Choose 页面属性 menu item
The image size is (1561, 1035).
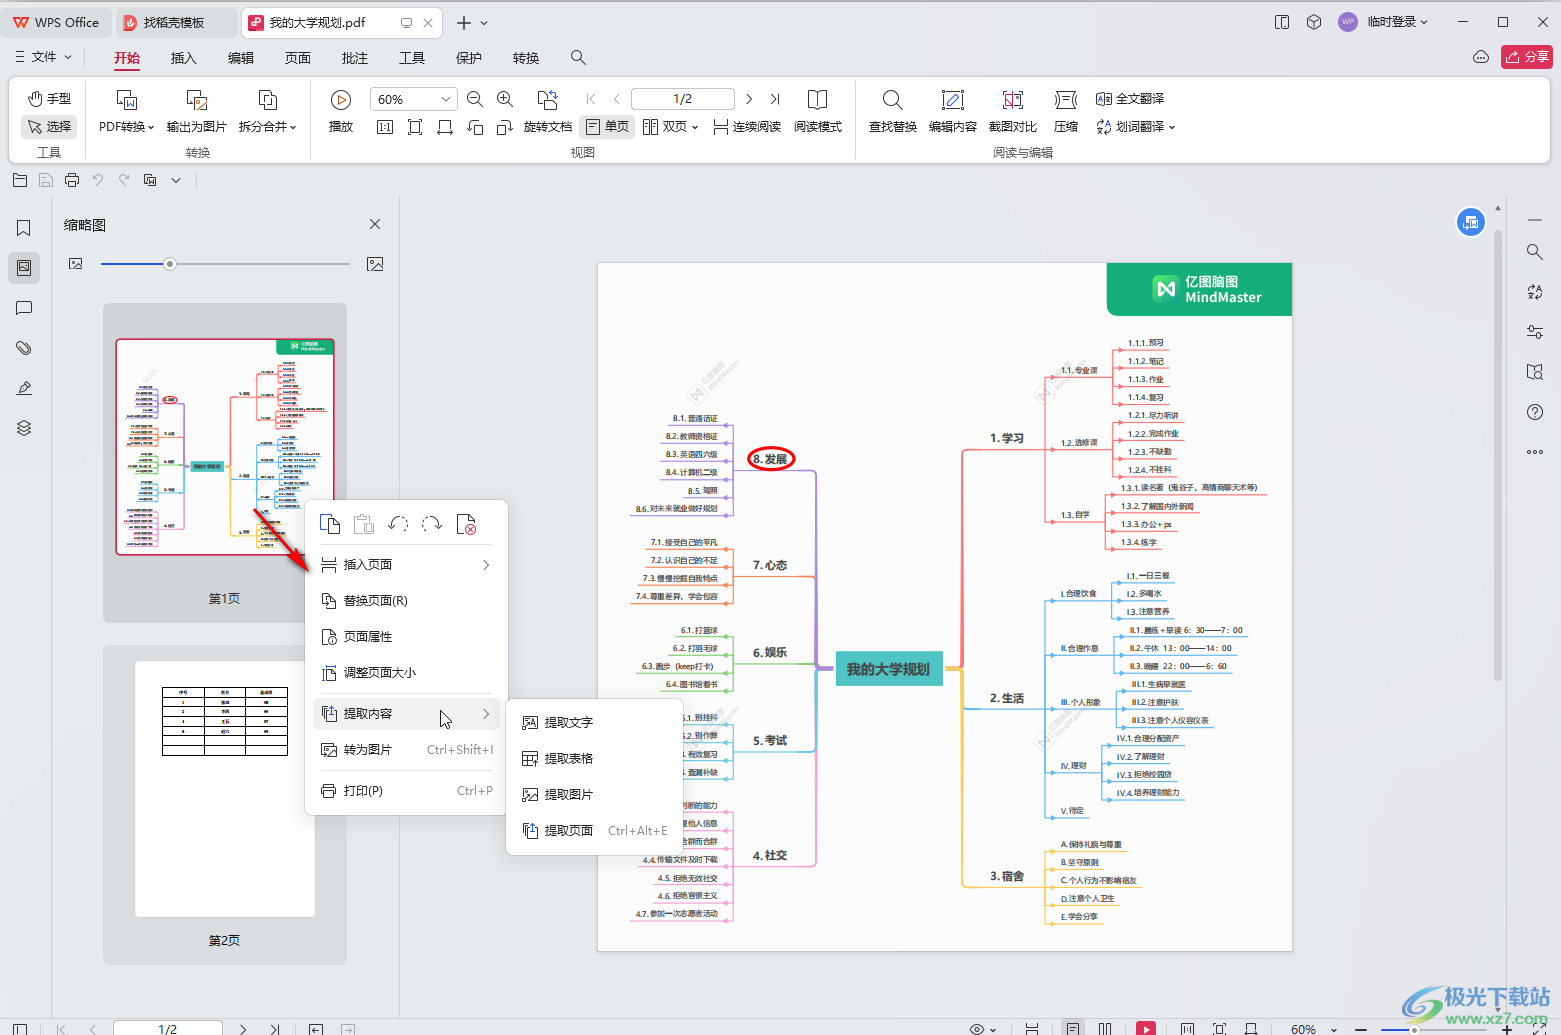click(x=406, y=637)
